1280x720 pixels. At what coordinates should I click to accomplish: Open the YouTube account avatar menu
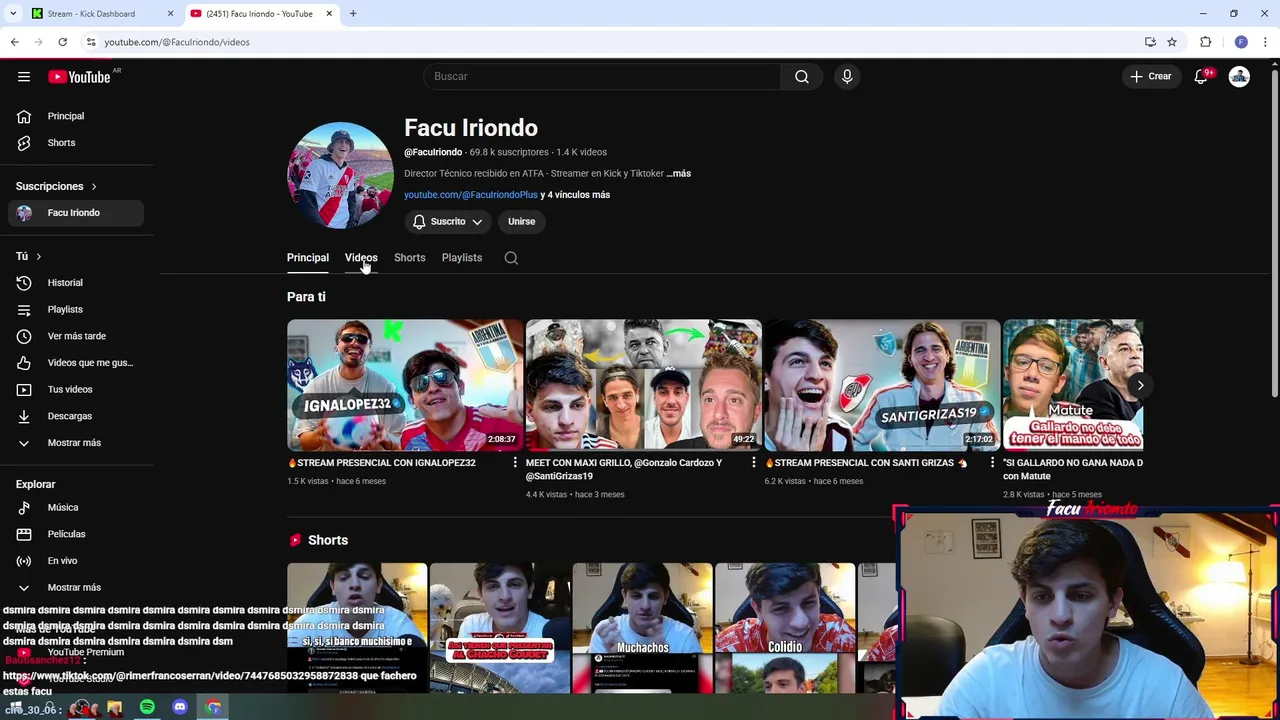1239,77
